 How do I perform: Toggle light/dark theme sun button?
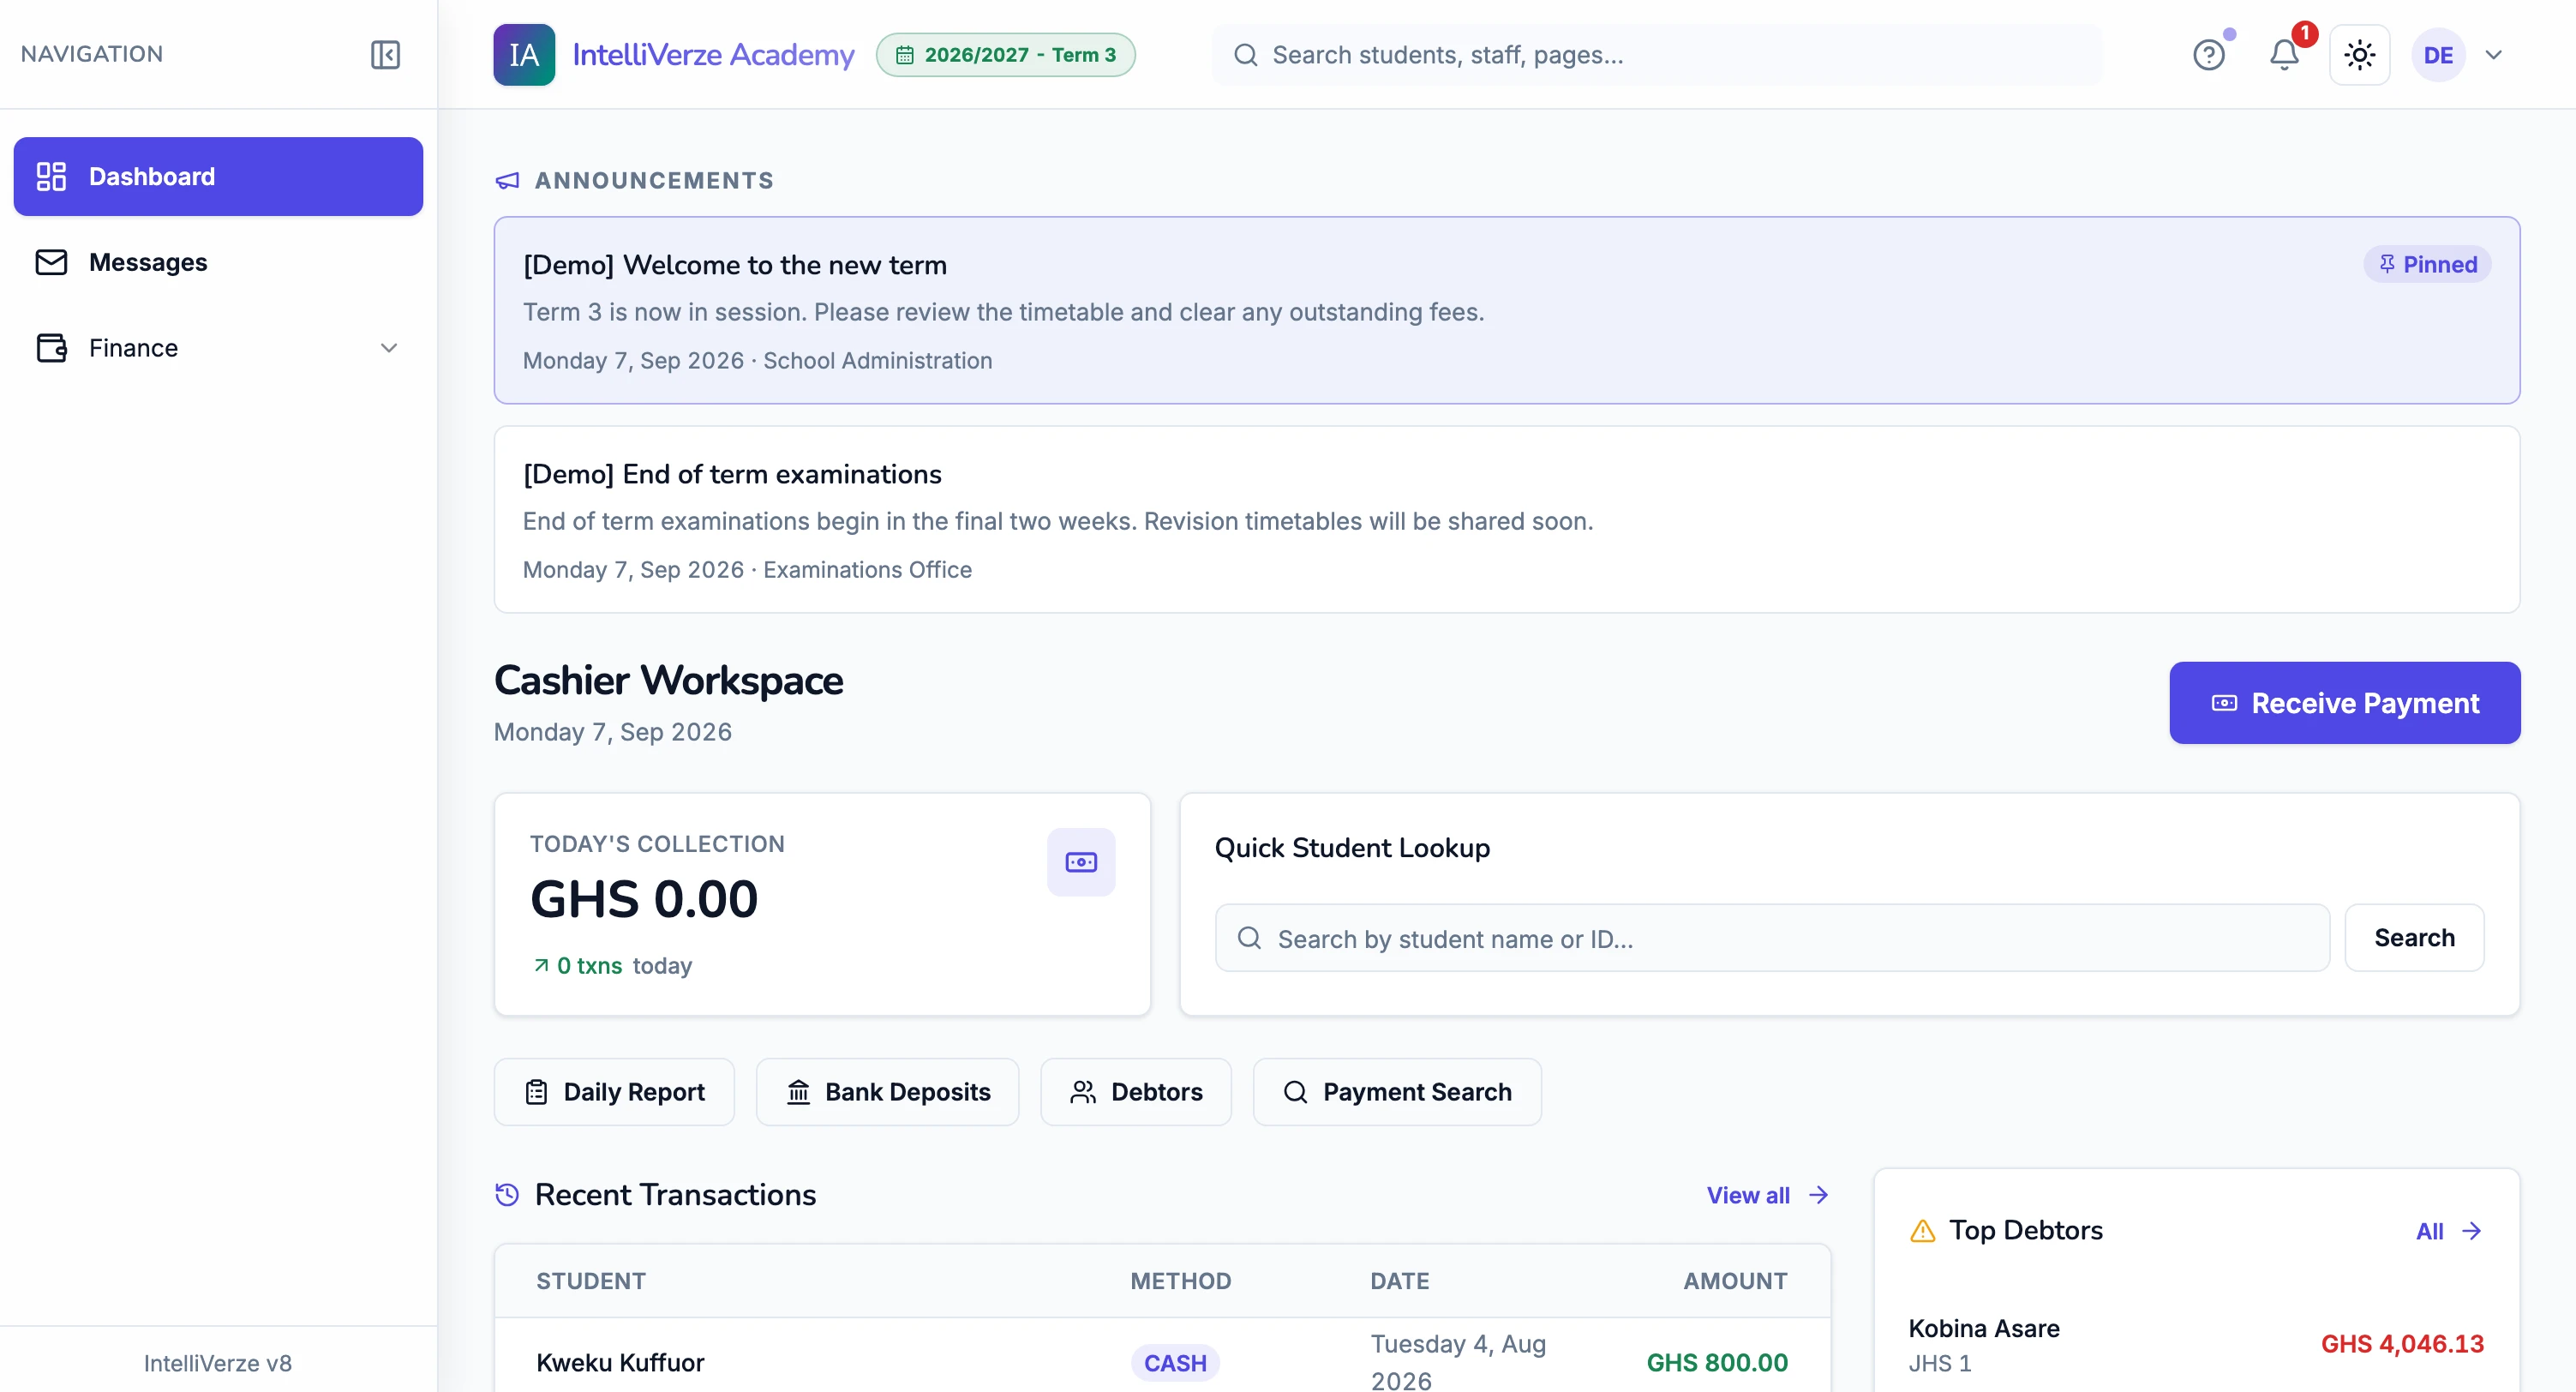2360,54
